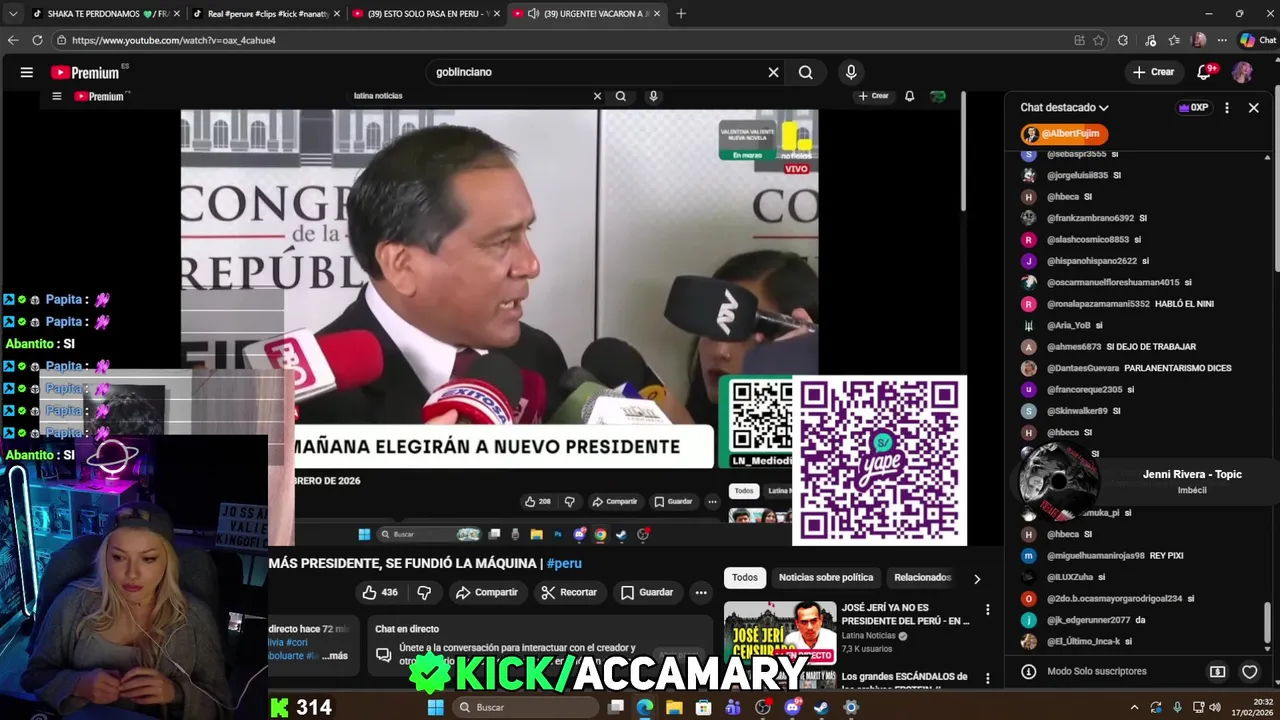The width and height of the screenshot is (1280, 720).
Task: Open YouTube notifications bell
Action: tap(1204, 72)
